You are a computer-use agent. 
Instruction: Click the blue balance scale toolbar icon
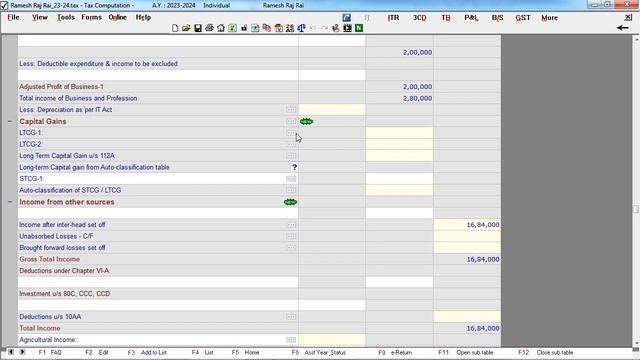(301, 28)
